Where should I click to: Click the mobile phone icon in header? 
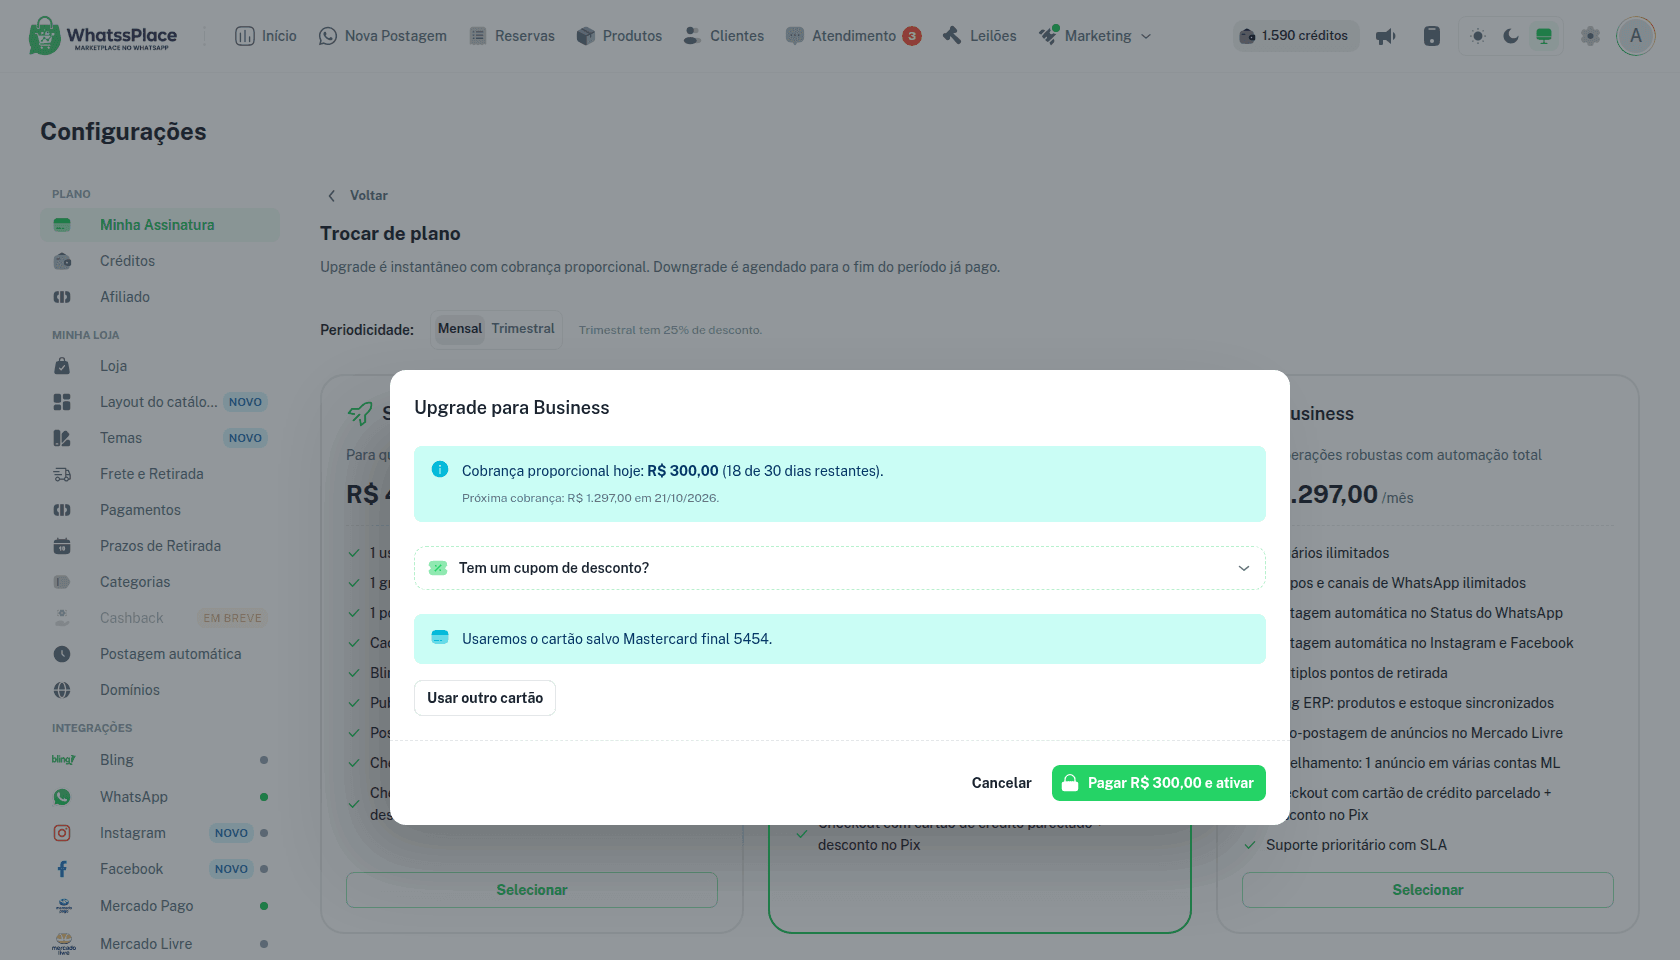1432,36
